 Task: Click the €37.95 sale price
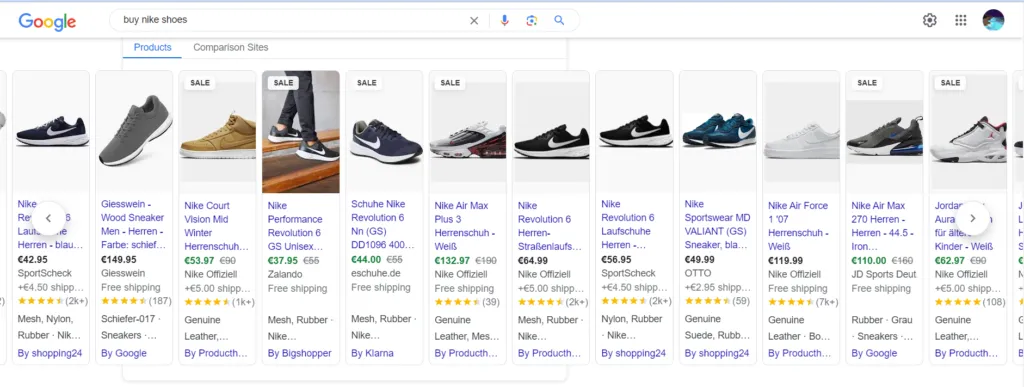pos(283,260)
